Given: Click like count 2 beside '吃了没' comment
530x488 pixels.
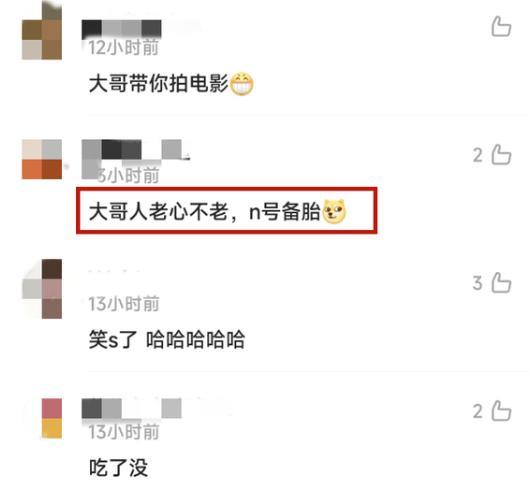Looking at the screenshot, I should pyautogui.click(x=478, y=412).
